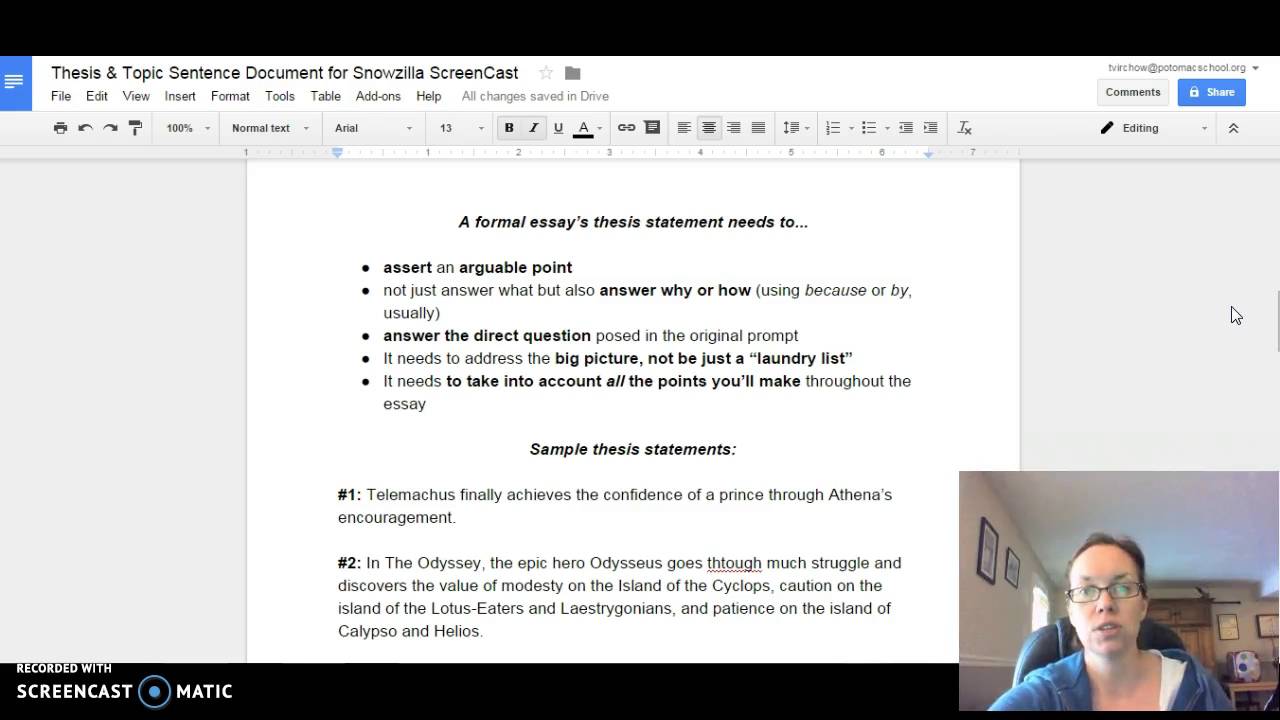
Task: Open the Edit menu
Action: tap(97, 96)
